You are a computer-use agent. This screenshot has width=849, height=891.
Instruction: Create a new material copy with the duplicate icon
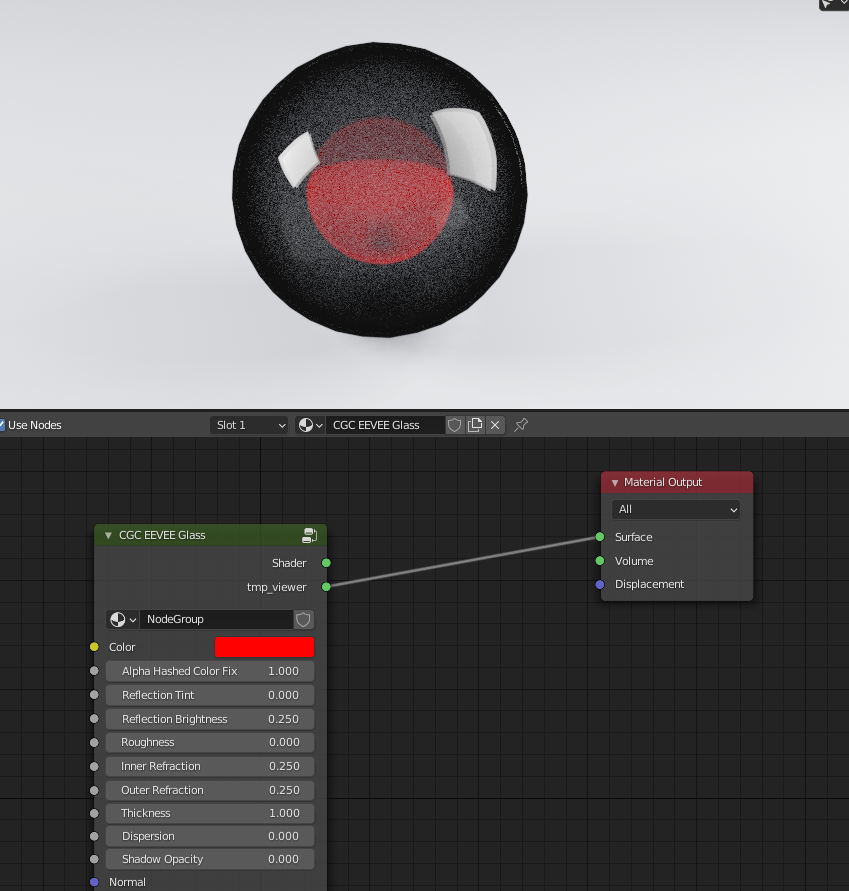[x=475, y=425]
